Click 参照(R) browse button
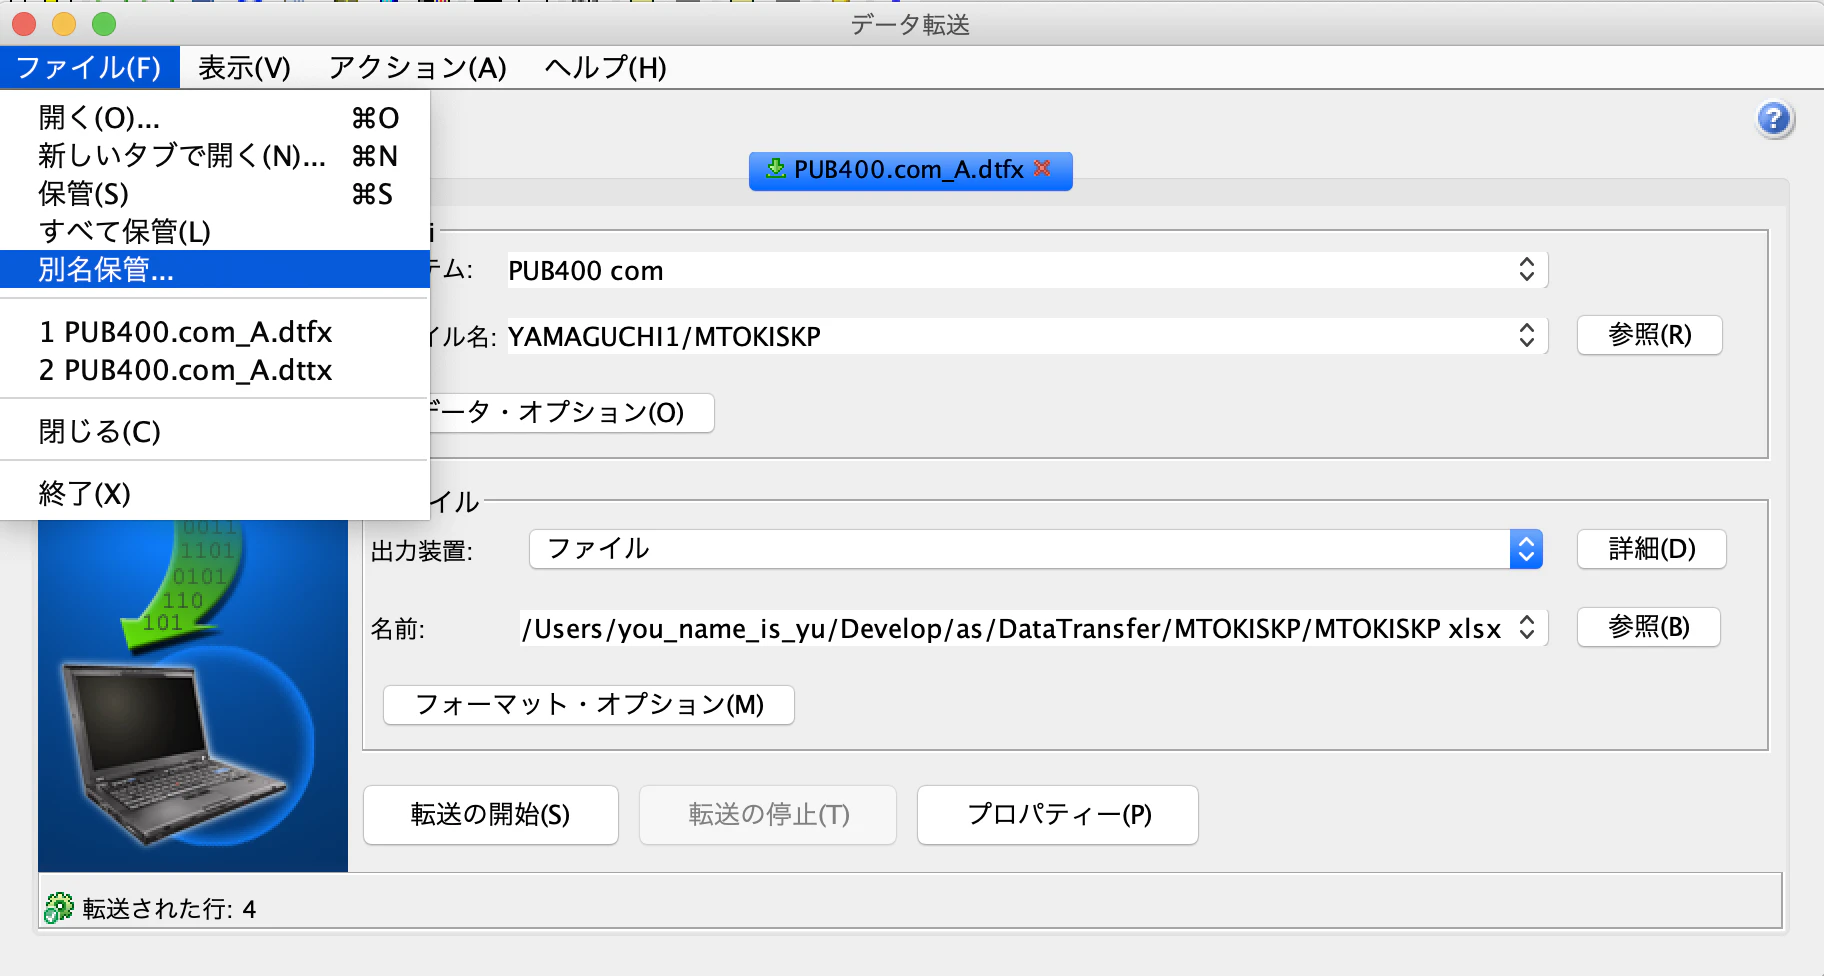 pos(1650,335)
